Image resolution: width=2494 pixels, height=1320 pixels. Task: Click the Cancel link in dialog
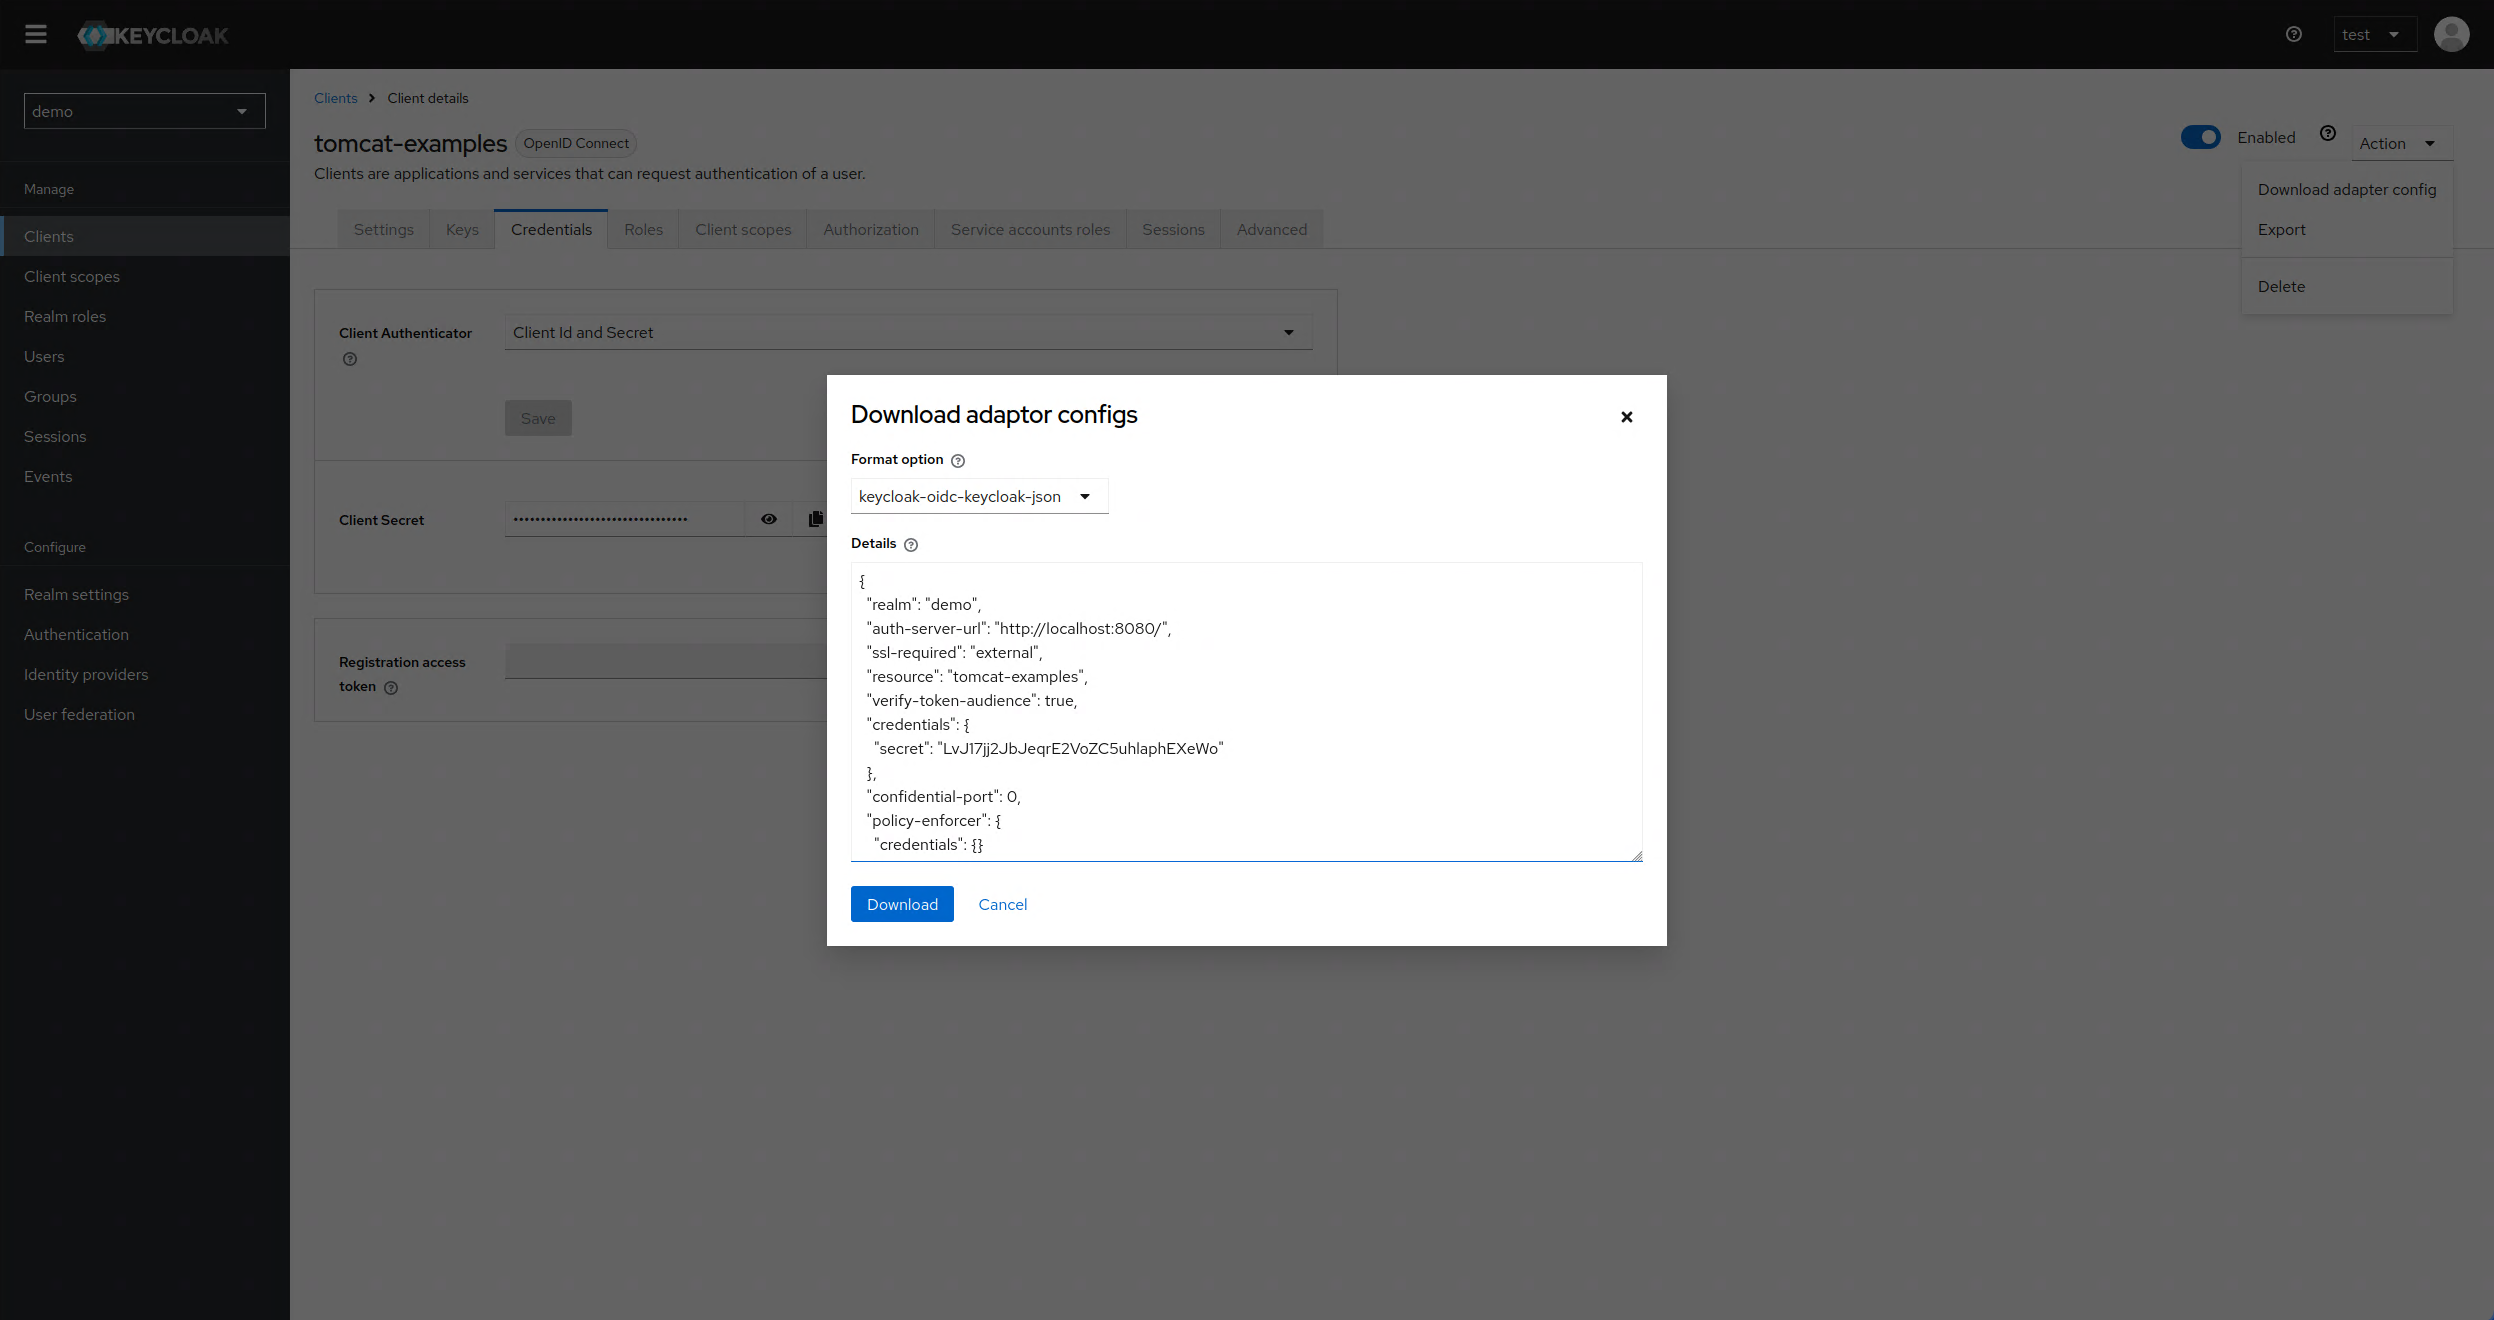1002,904
